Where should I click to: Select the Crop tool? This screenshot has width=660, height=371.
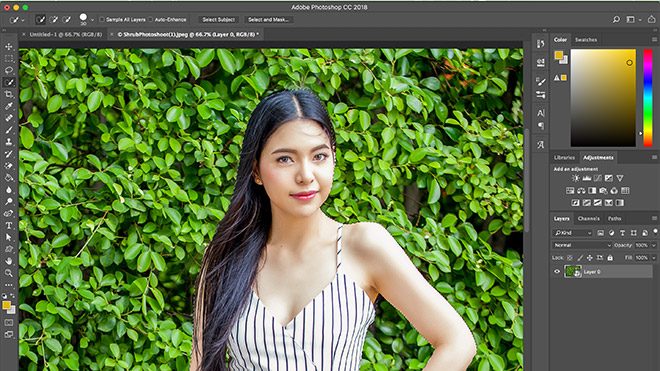coord(9,94)
